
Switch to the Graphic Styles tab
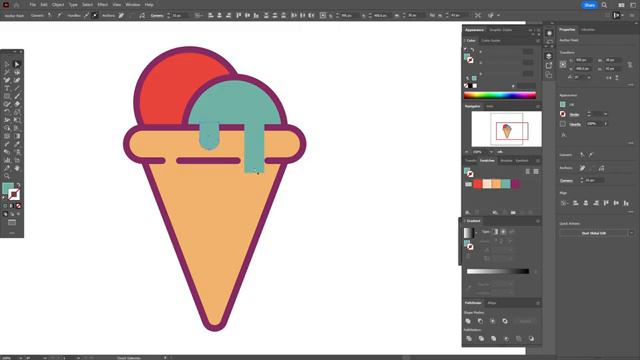pyautogui.click(x=500, y=30)
